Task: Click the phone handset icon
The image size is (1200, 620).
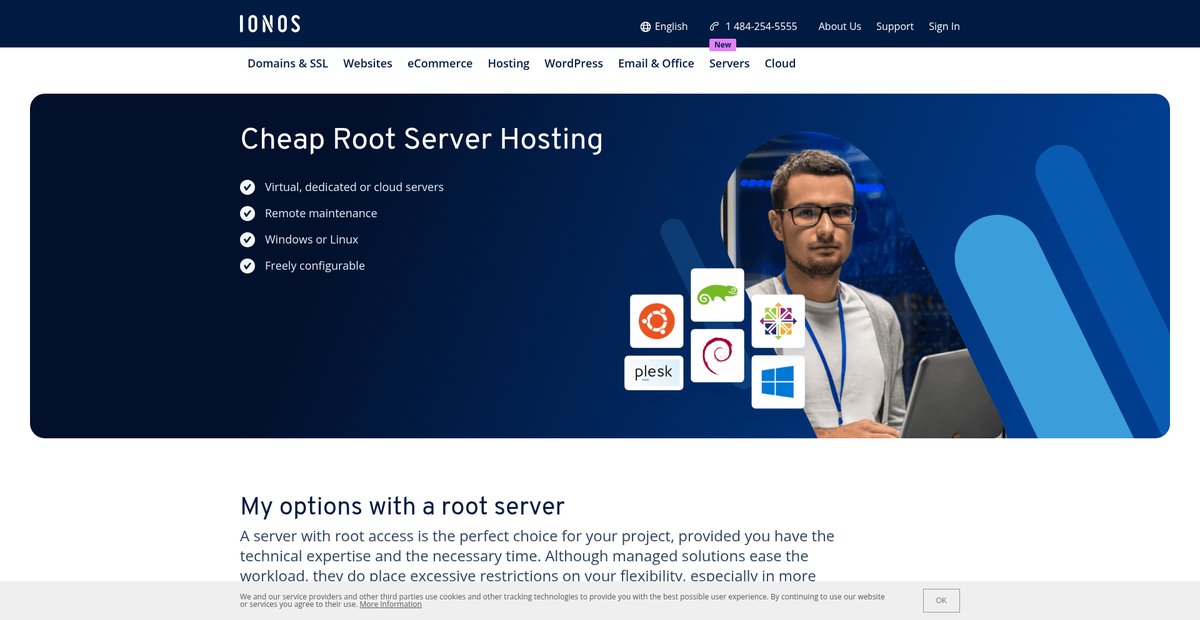Action: (714, 27)
